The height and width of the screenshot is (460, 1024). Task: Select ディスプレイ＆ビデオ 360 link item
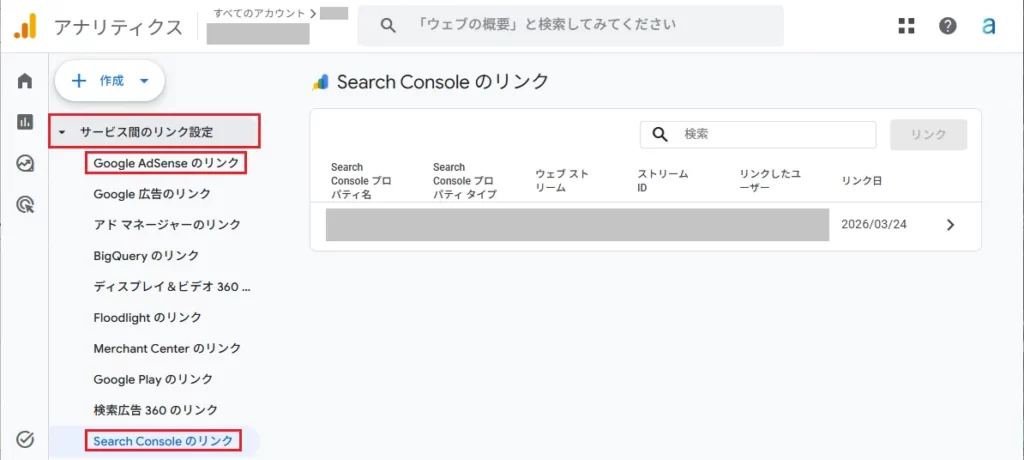pos(172,286)
